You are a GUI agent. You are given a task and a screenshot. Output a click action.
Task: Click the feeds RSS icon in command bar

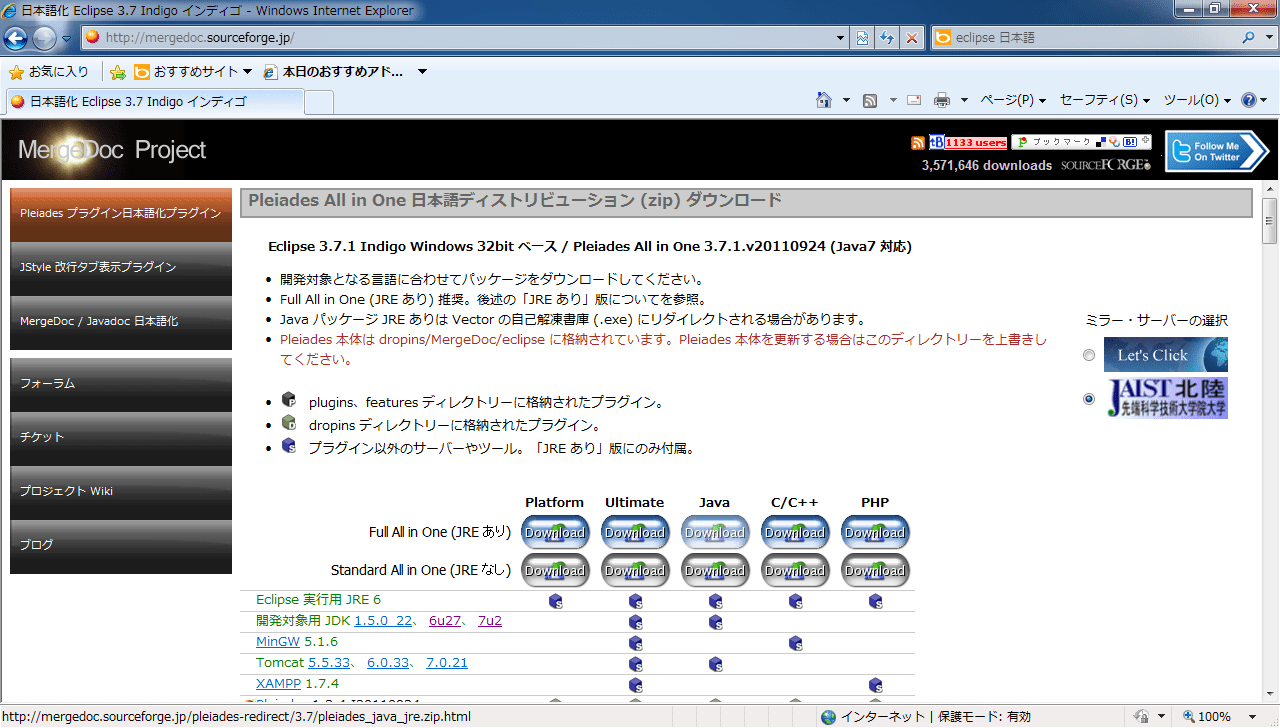(x=870, y=100)
